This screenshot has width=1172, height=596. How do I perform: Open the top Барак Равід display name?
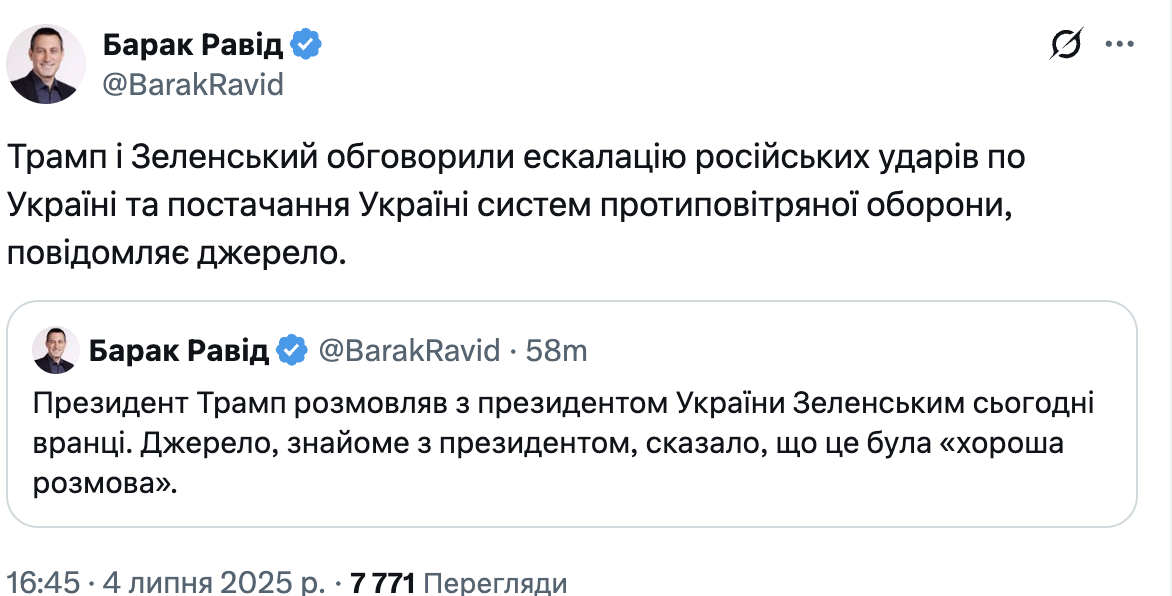(x=191, y=45)
